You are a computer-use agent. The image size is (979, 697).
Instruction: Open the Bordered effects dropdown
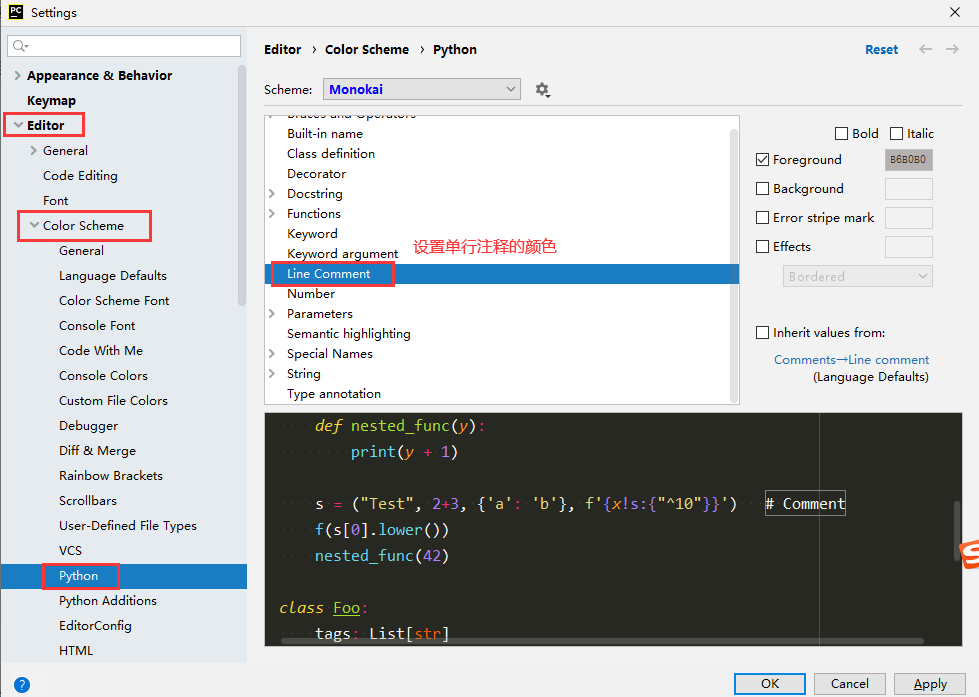click(858, 276)
